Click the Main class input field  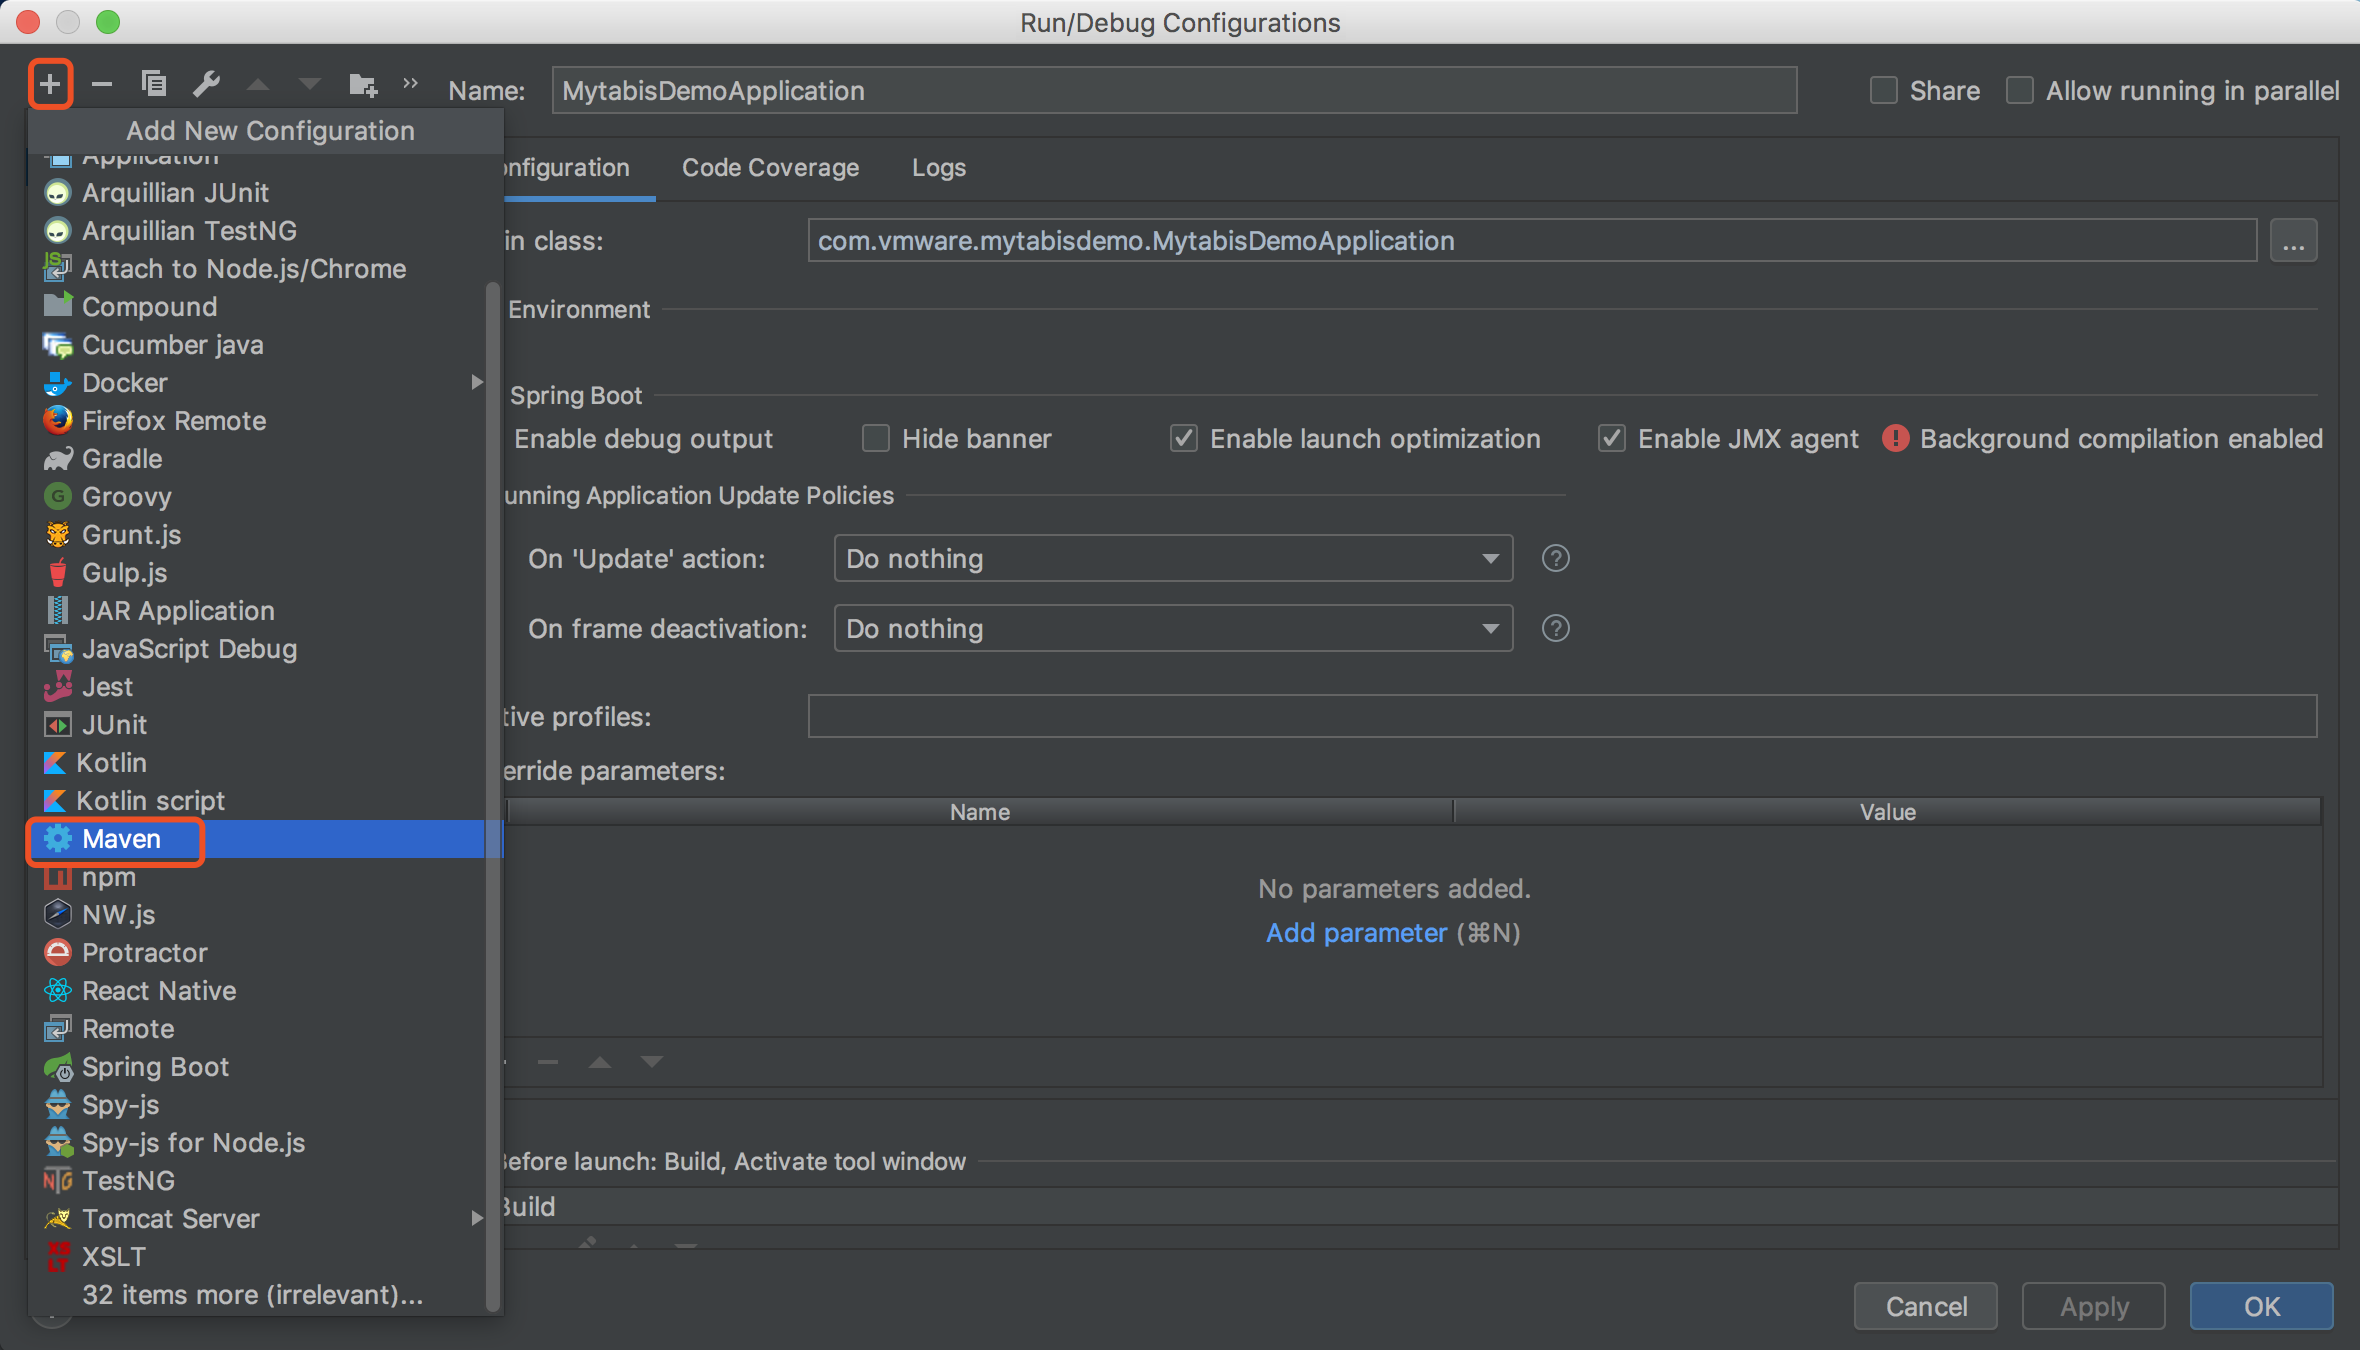(x=1532, y=241)
